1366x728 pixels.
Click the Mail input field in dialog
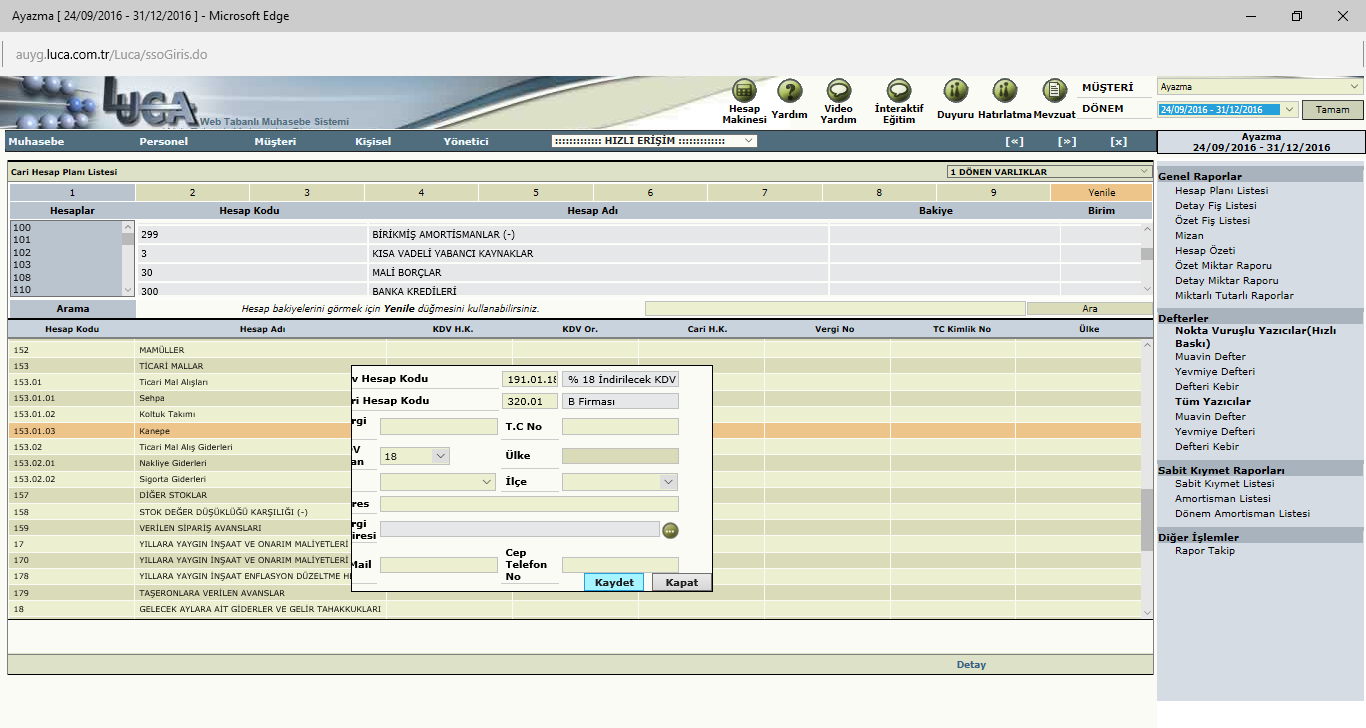(438, 565)
